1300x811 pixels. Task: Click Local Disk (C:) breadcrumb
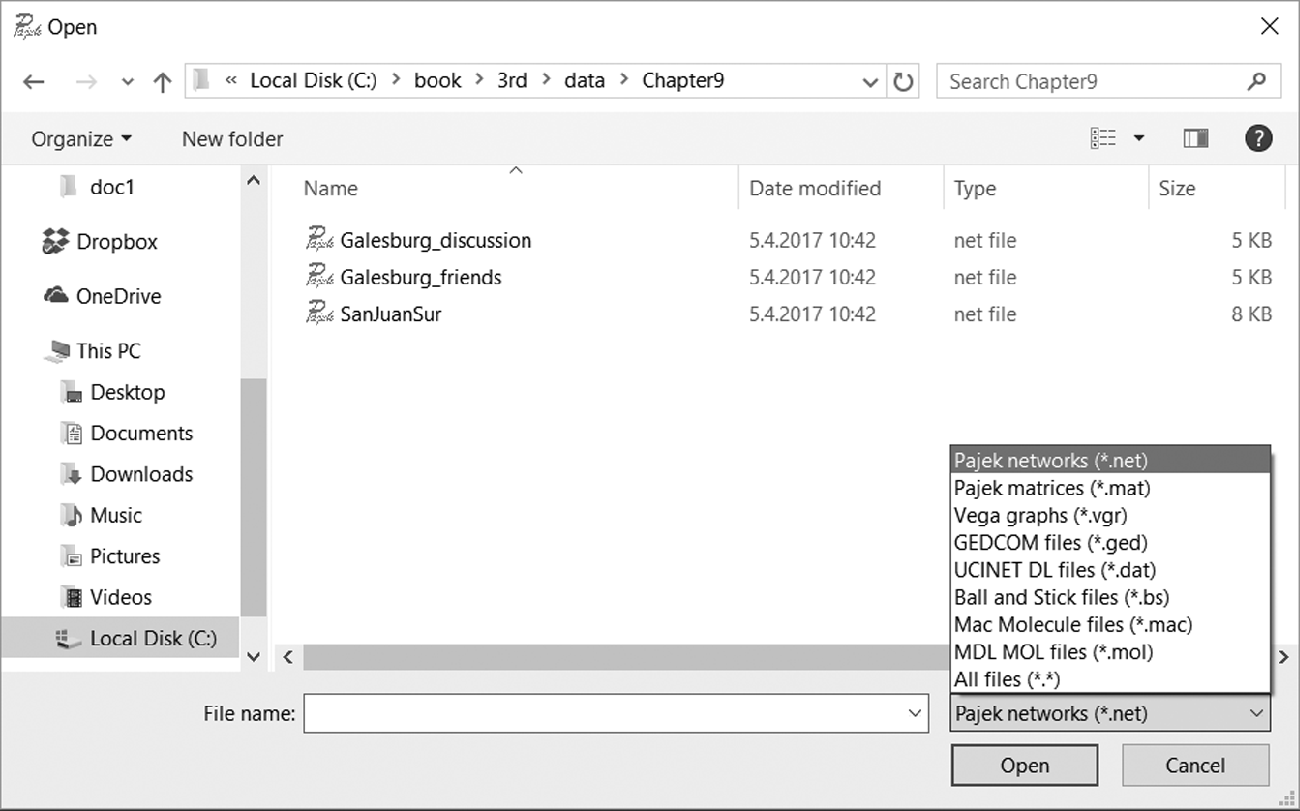click(x=313, y=81)
